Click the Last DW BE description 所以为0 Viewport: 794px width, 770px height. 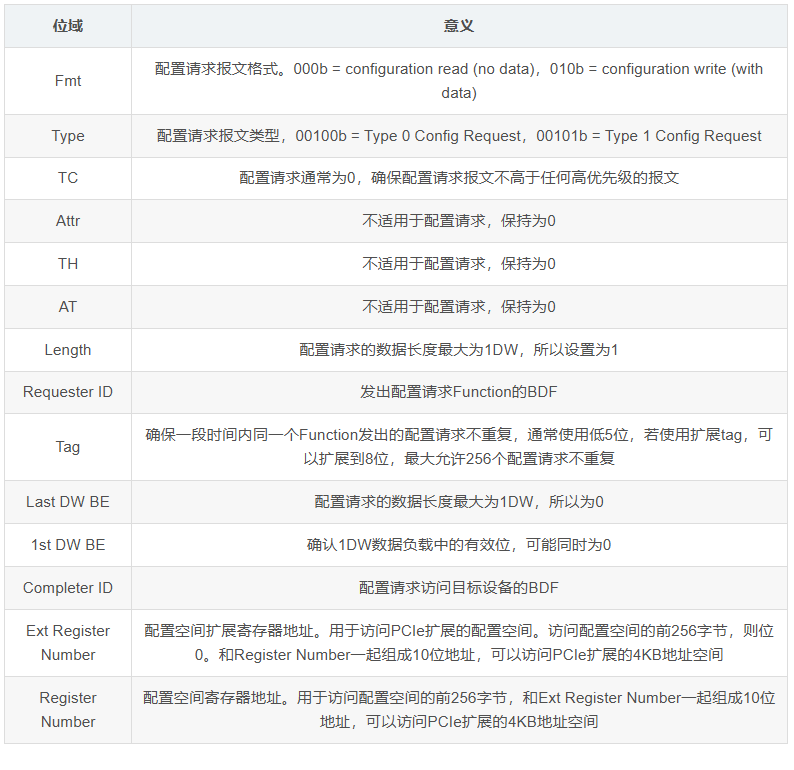pos(459,502)
